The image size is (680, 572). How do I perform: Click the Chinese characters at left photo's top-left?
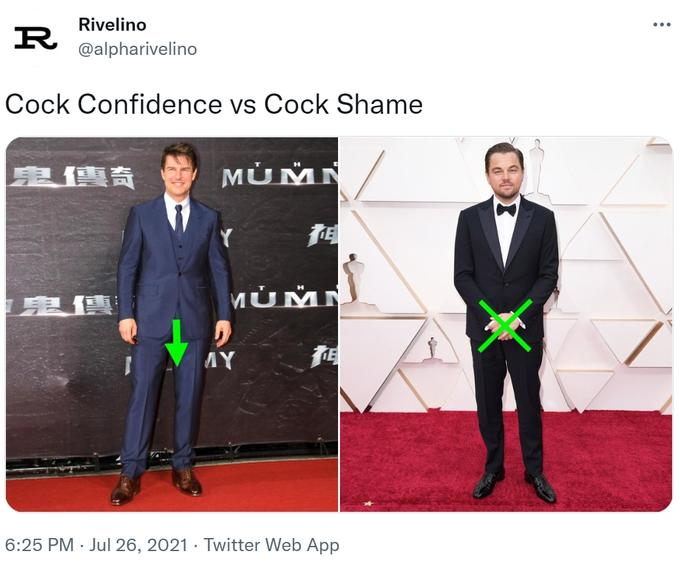(72, 178)
